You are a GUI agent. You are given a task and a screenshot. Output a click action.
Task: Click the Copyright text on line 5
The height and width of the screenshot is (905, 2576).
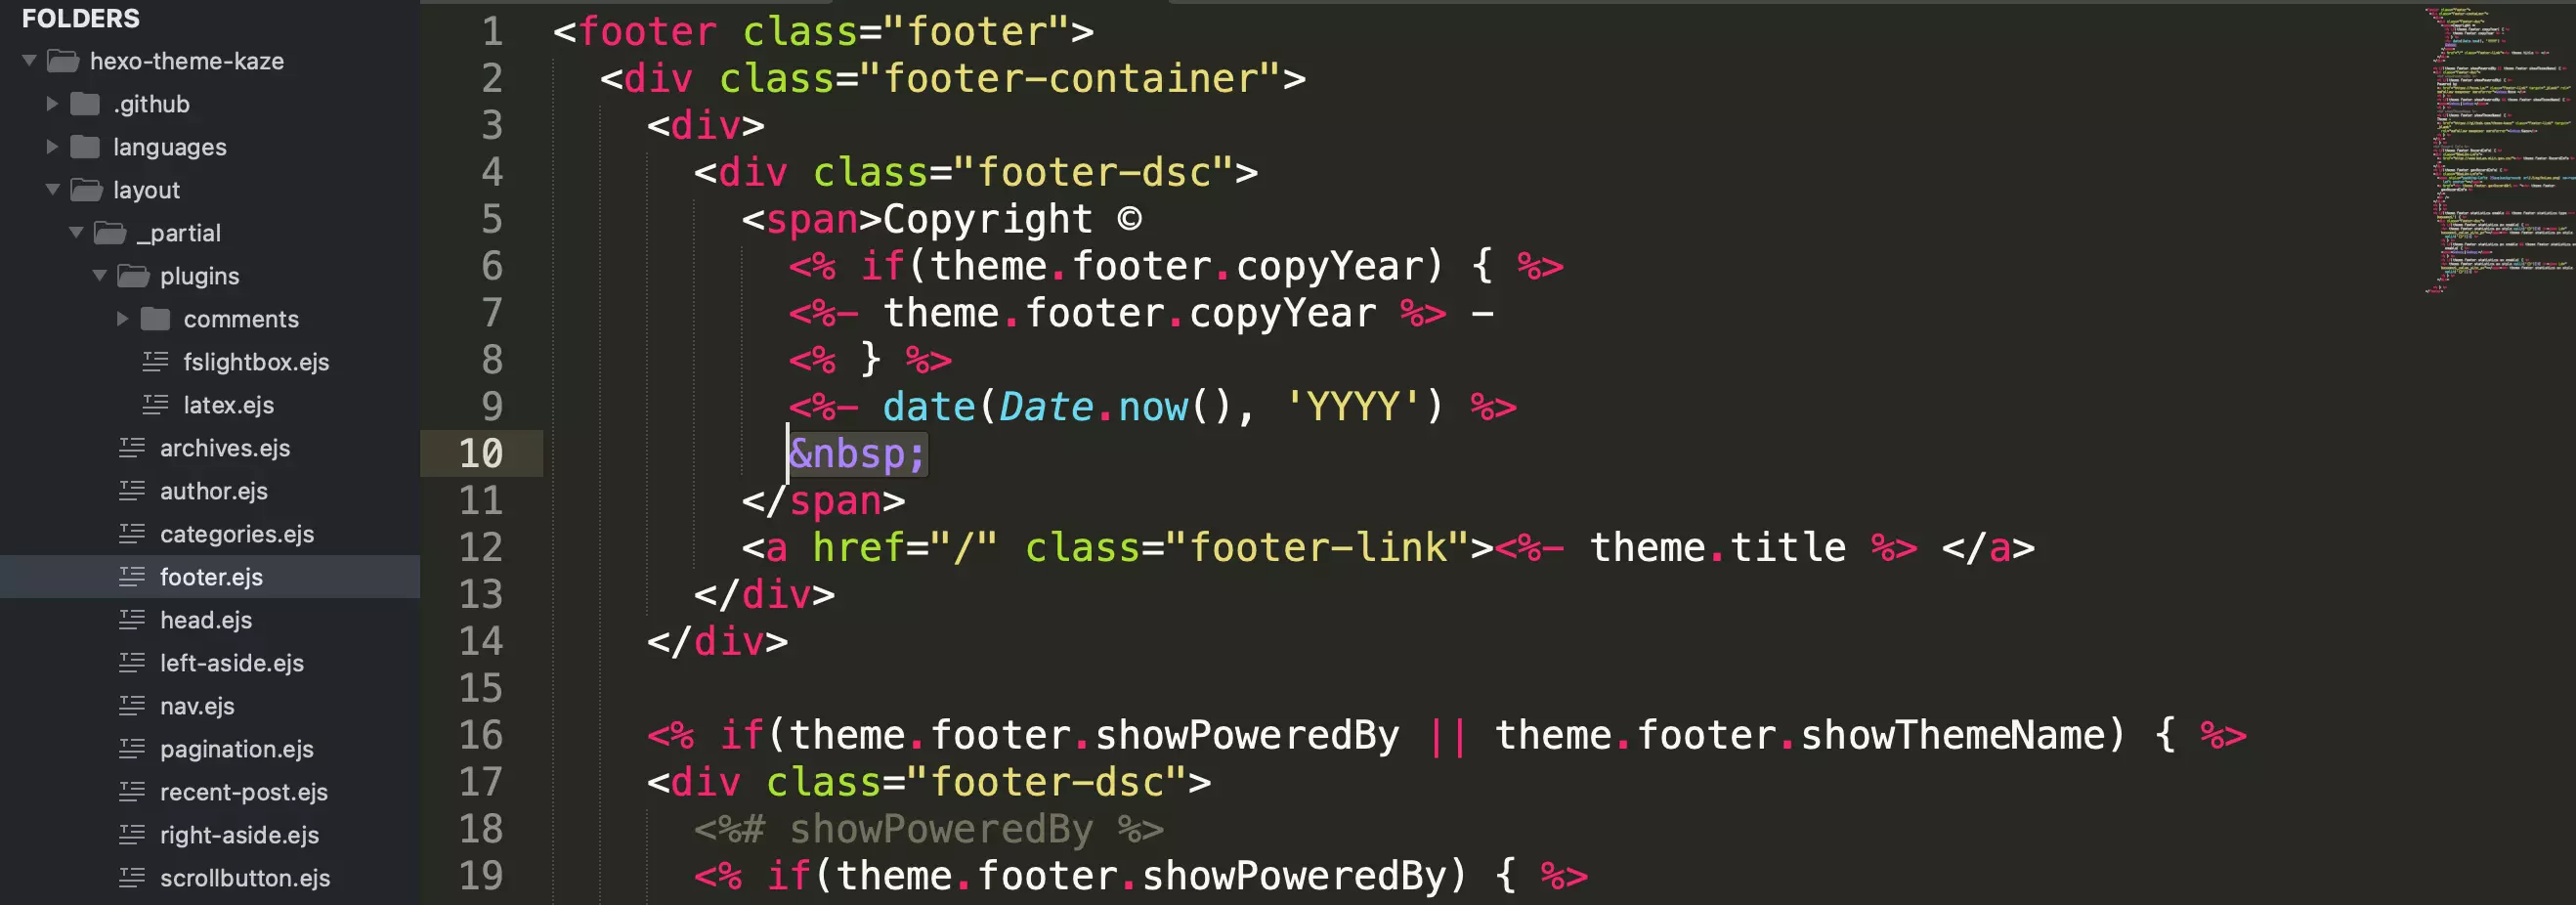click(x=987, y=220)
